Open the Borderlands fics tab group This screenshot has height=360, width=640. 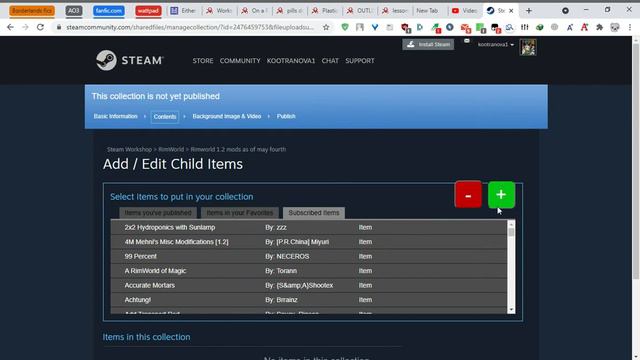point(32,11)
